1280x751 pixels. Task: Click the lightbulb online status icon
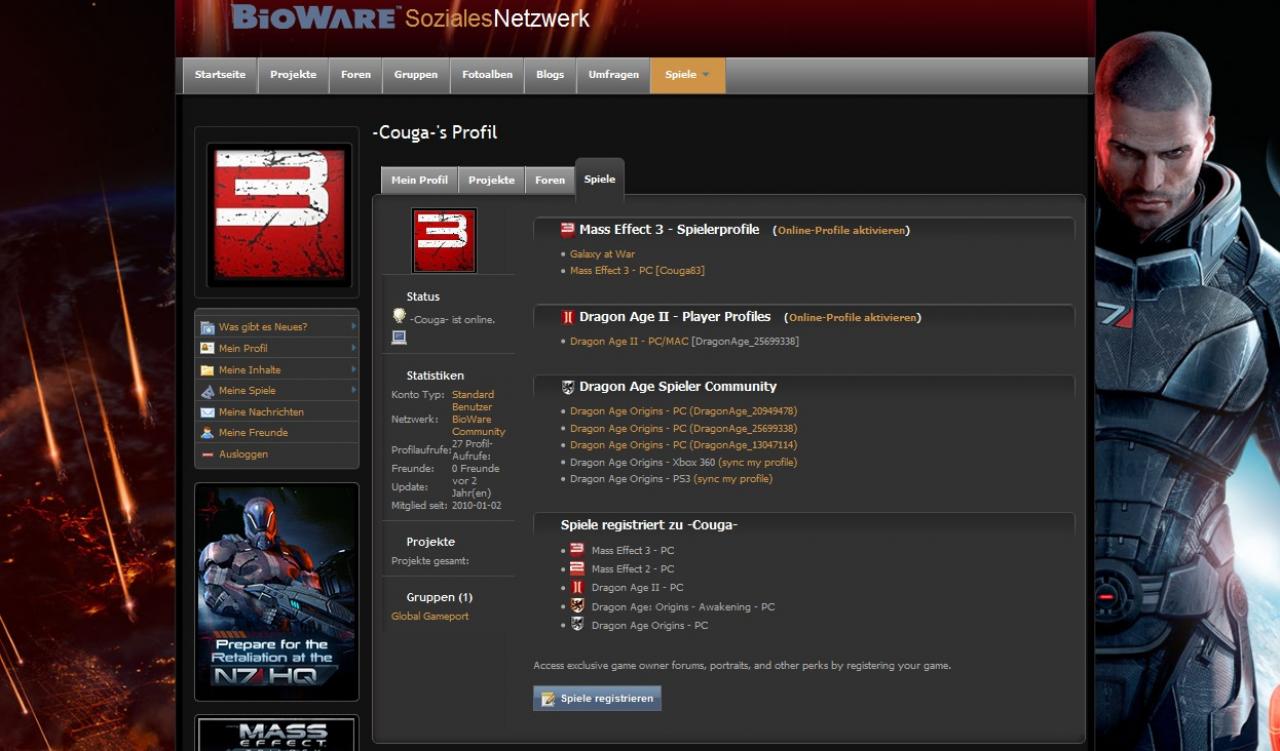(x=399, y=316)
